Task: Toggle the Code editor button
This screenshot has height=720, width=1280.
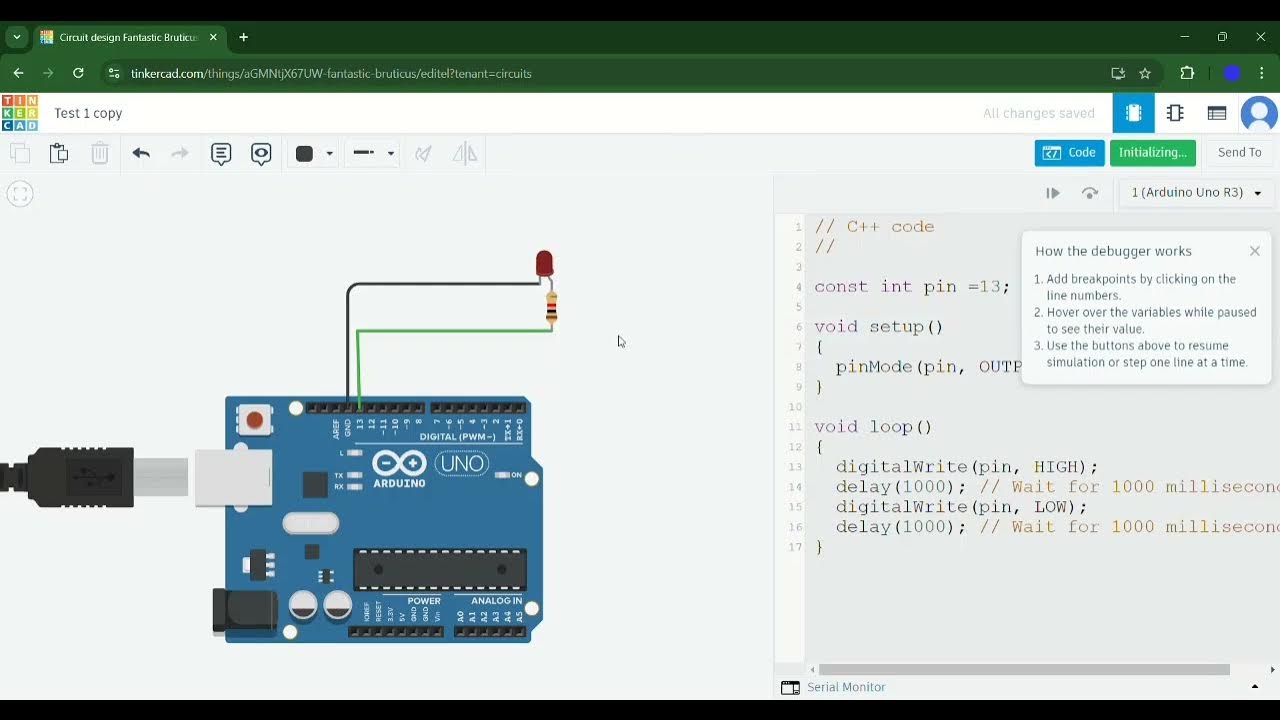Action: (1069, 152)
